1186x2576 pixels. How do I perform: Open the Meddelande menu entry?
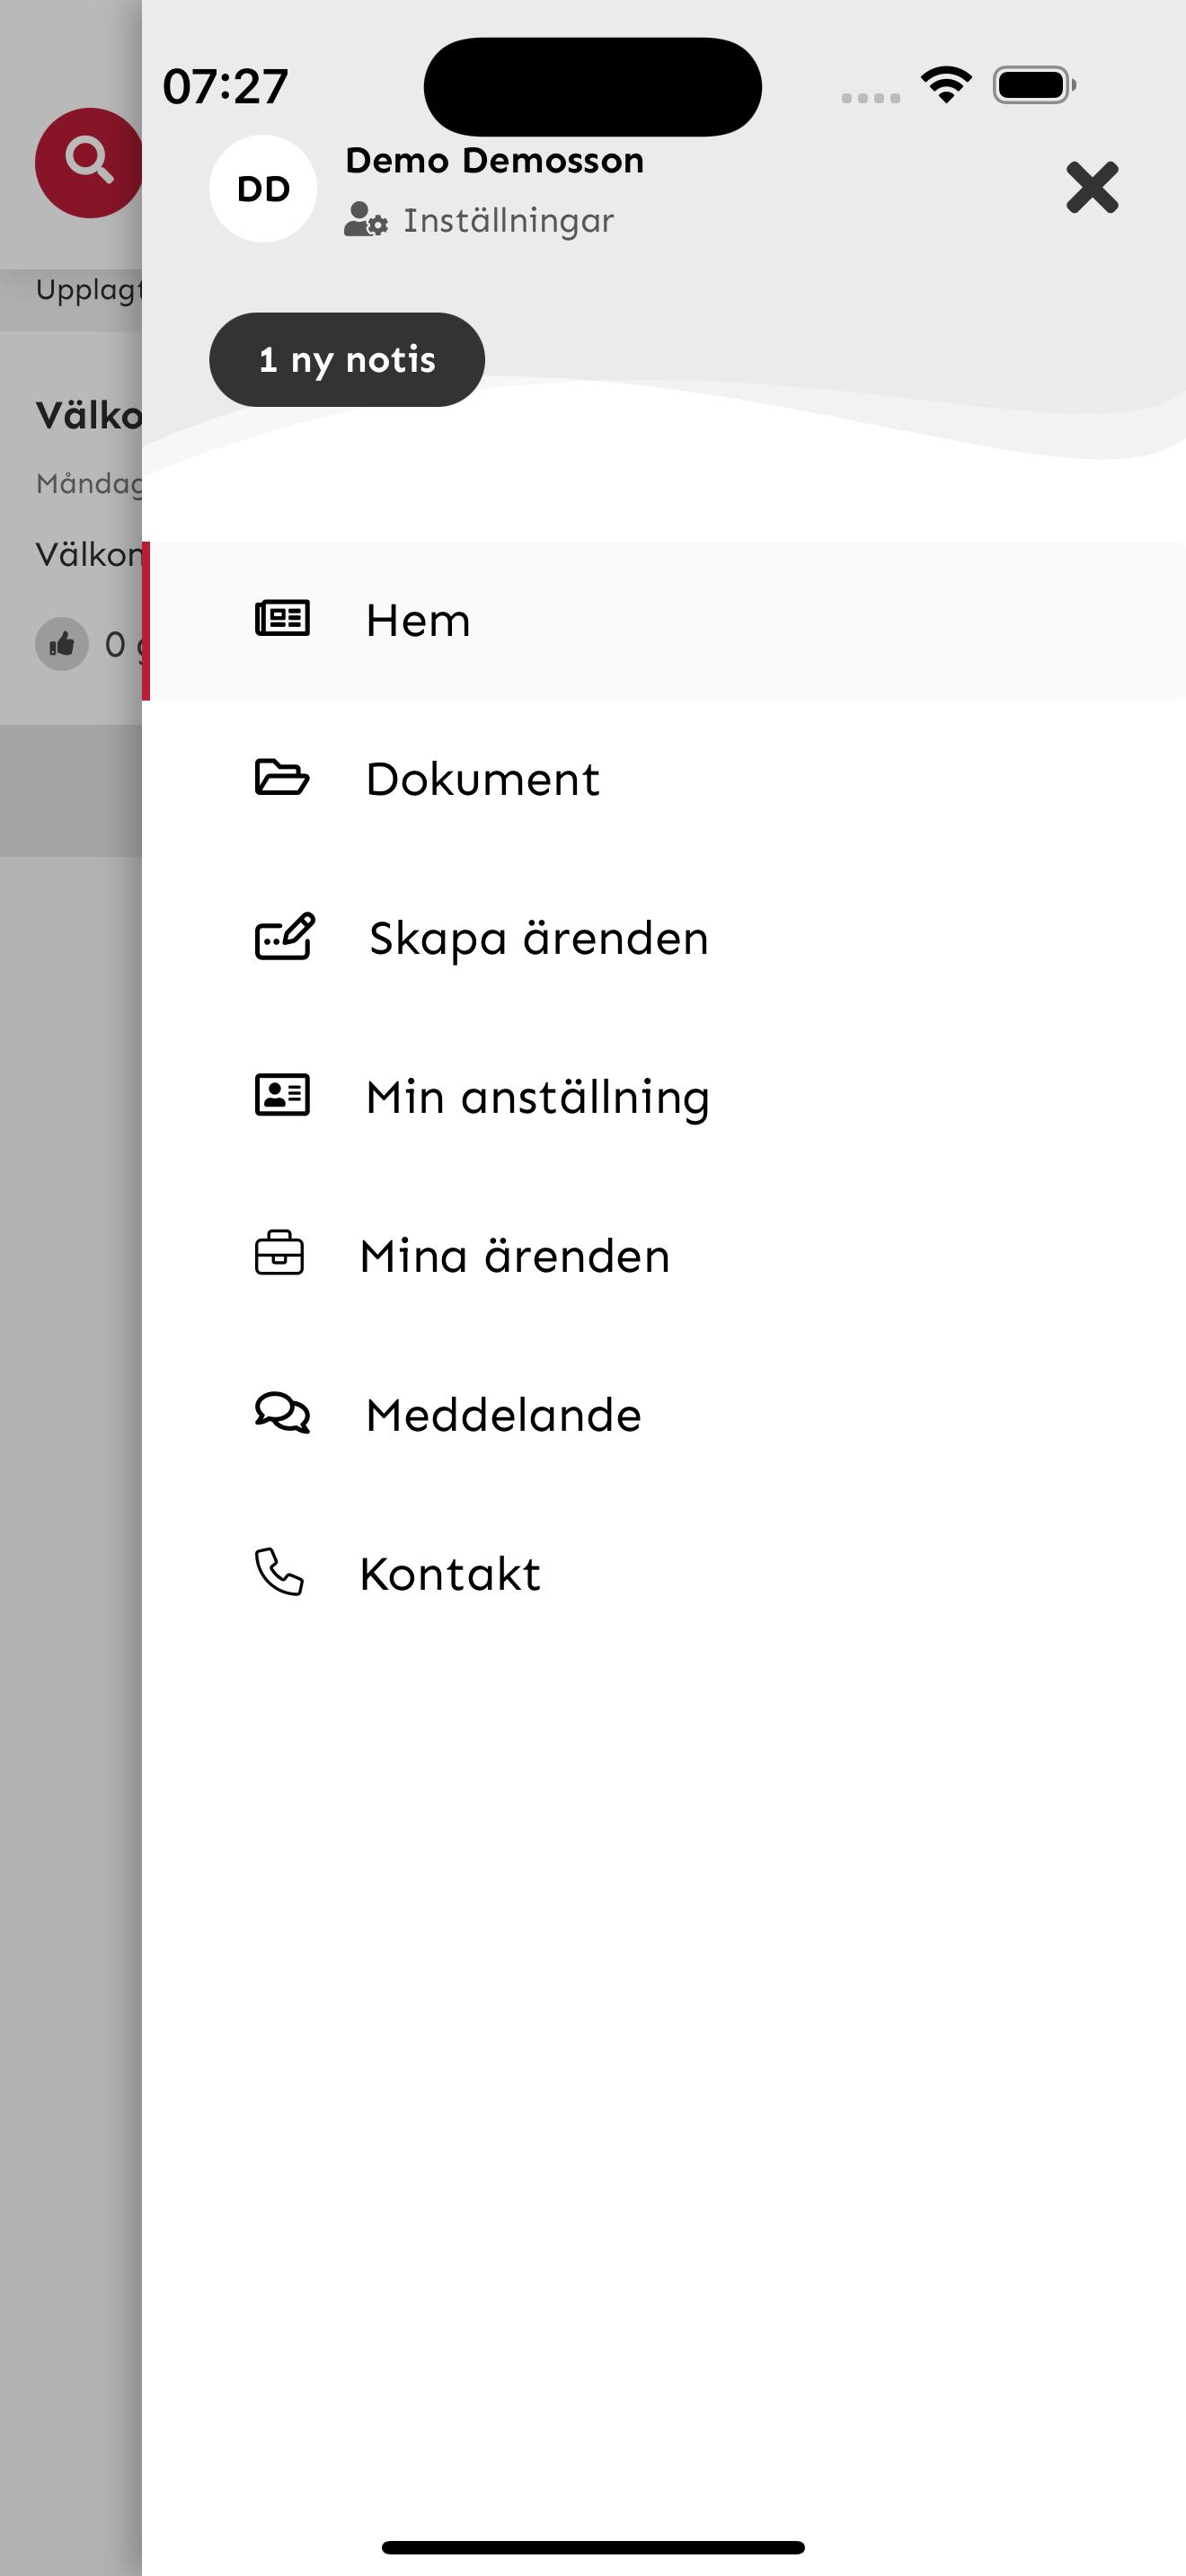pos(664,1414)
